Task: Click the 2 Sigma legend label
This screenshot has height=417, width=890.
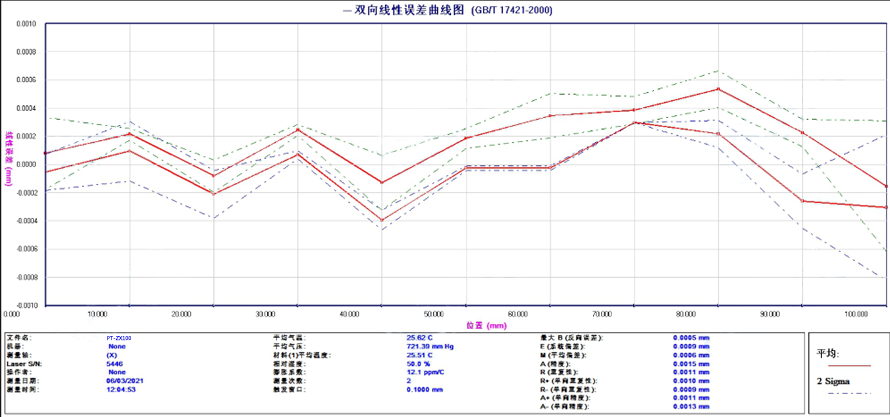Action: click(x=833, y=381)
